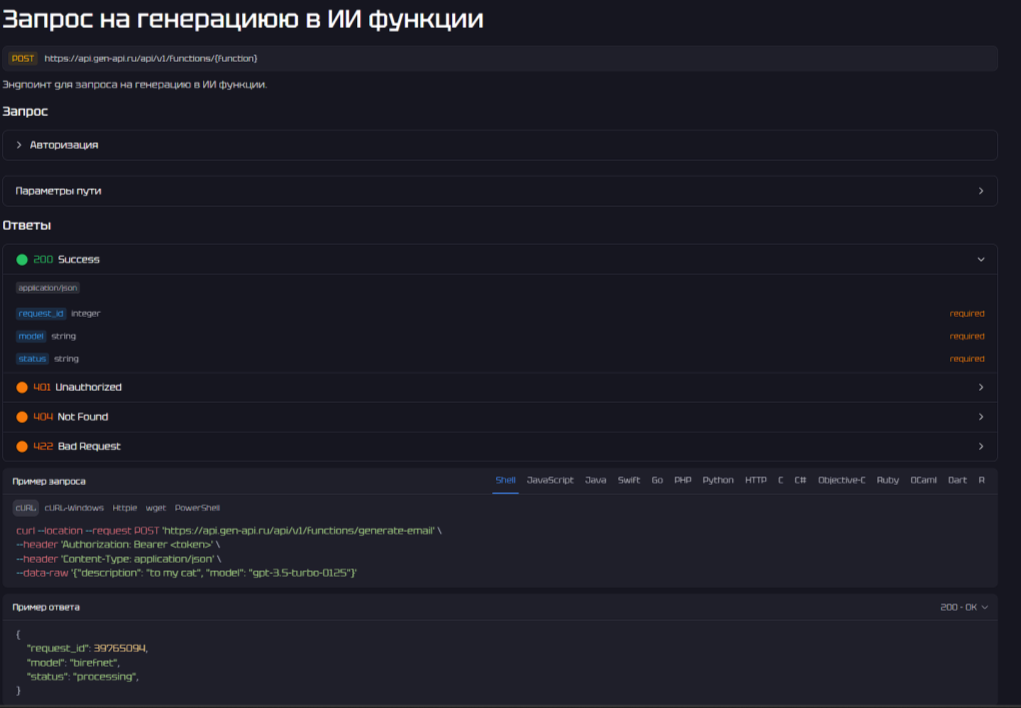This screenshot has width=1021, height=708.
Task: Open the 404 Not Found response
Action: coord(980,417)
